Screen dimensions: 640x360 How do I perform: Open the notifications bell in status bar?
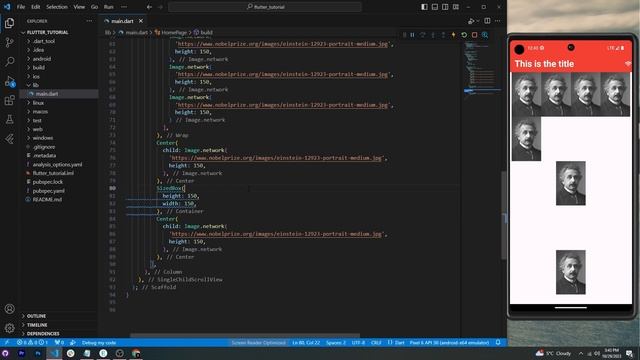pyautogui.click(x=498, y=342)
